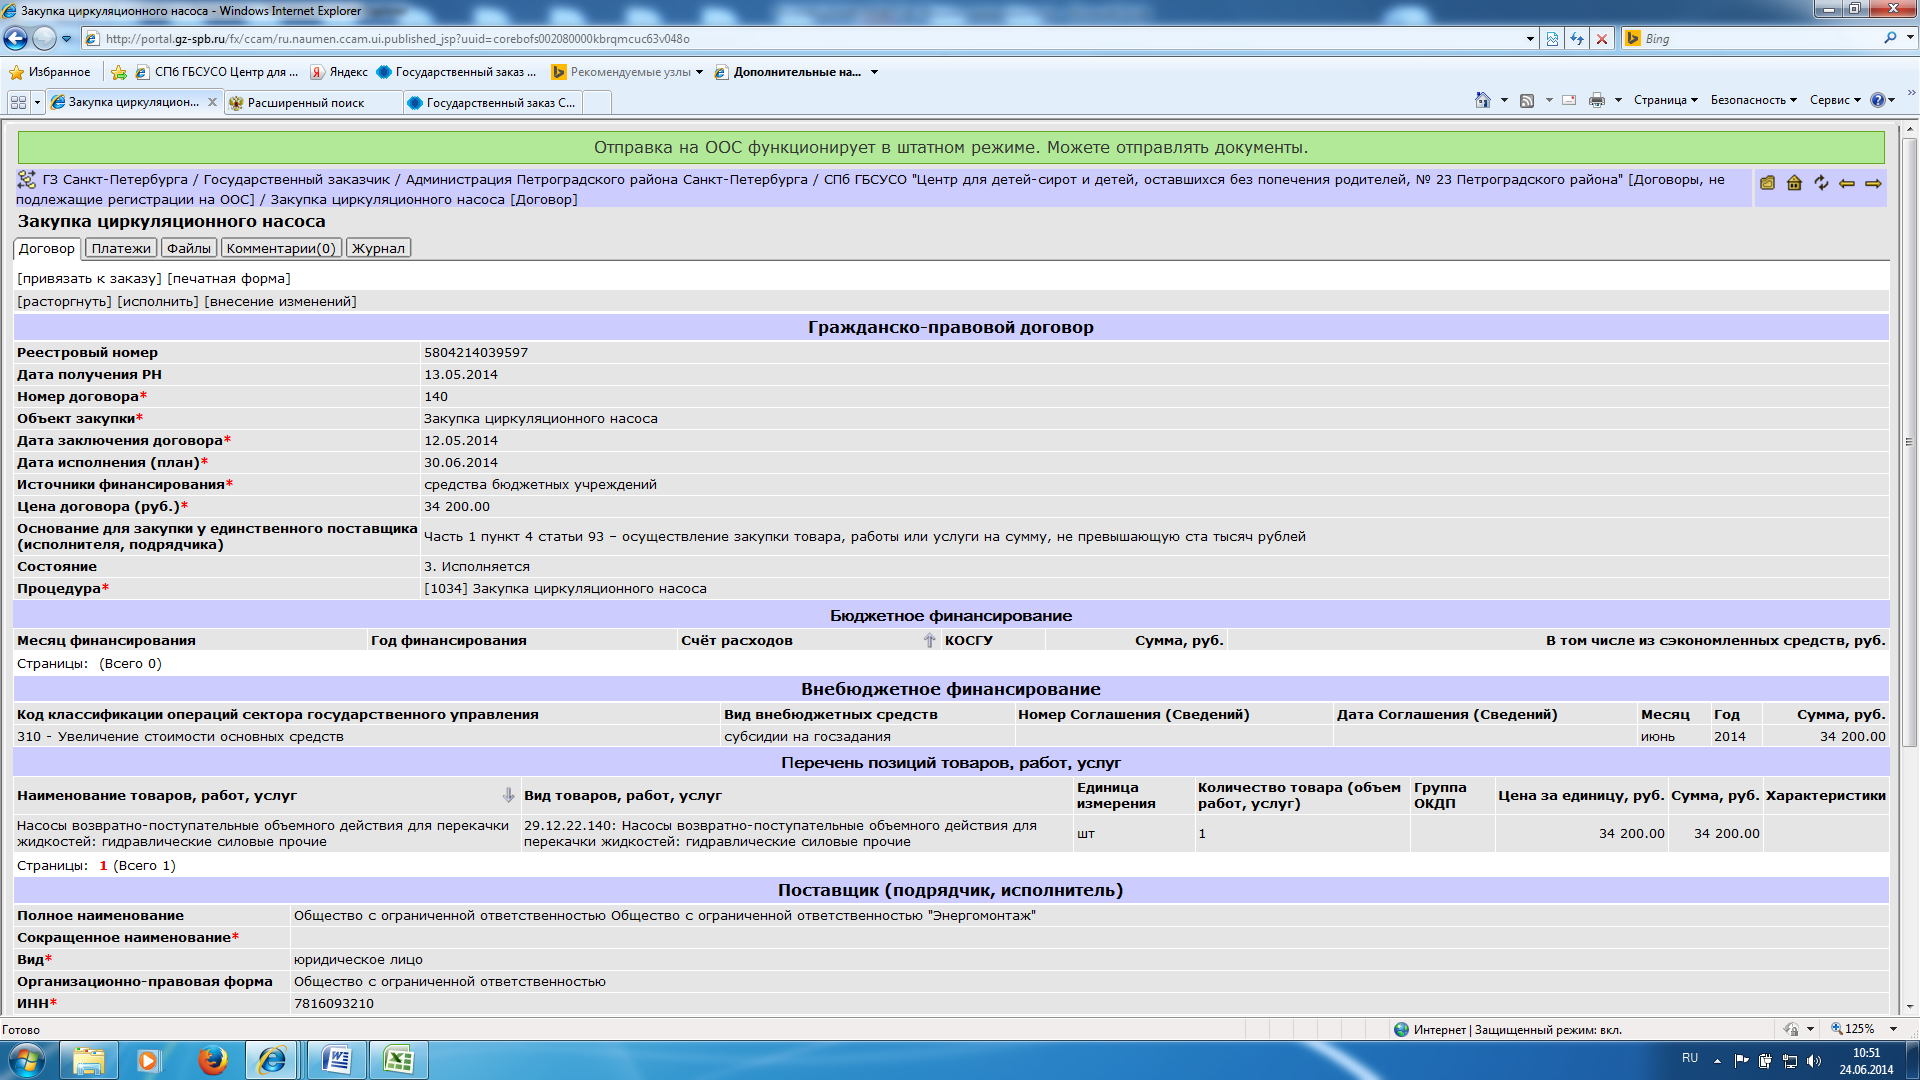Toggle sort arrow in Наименование товаров column
The image size is (1920, 1080).
[508, 796]
